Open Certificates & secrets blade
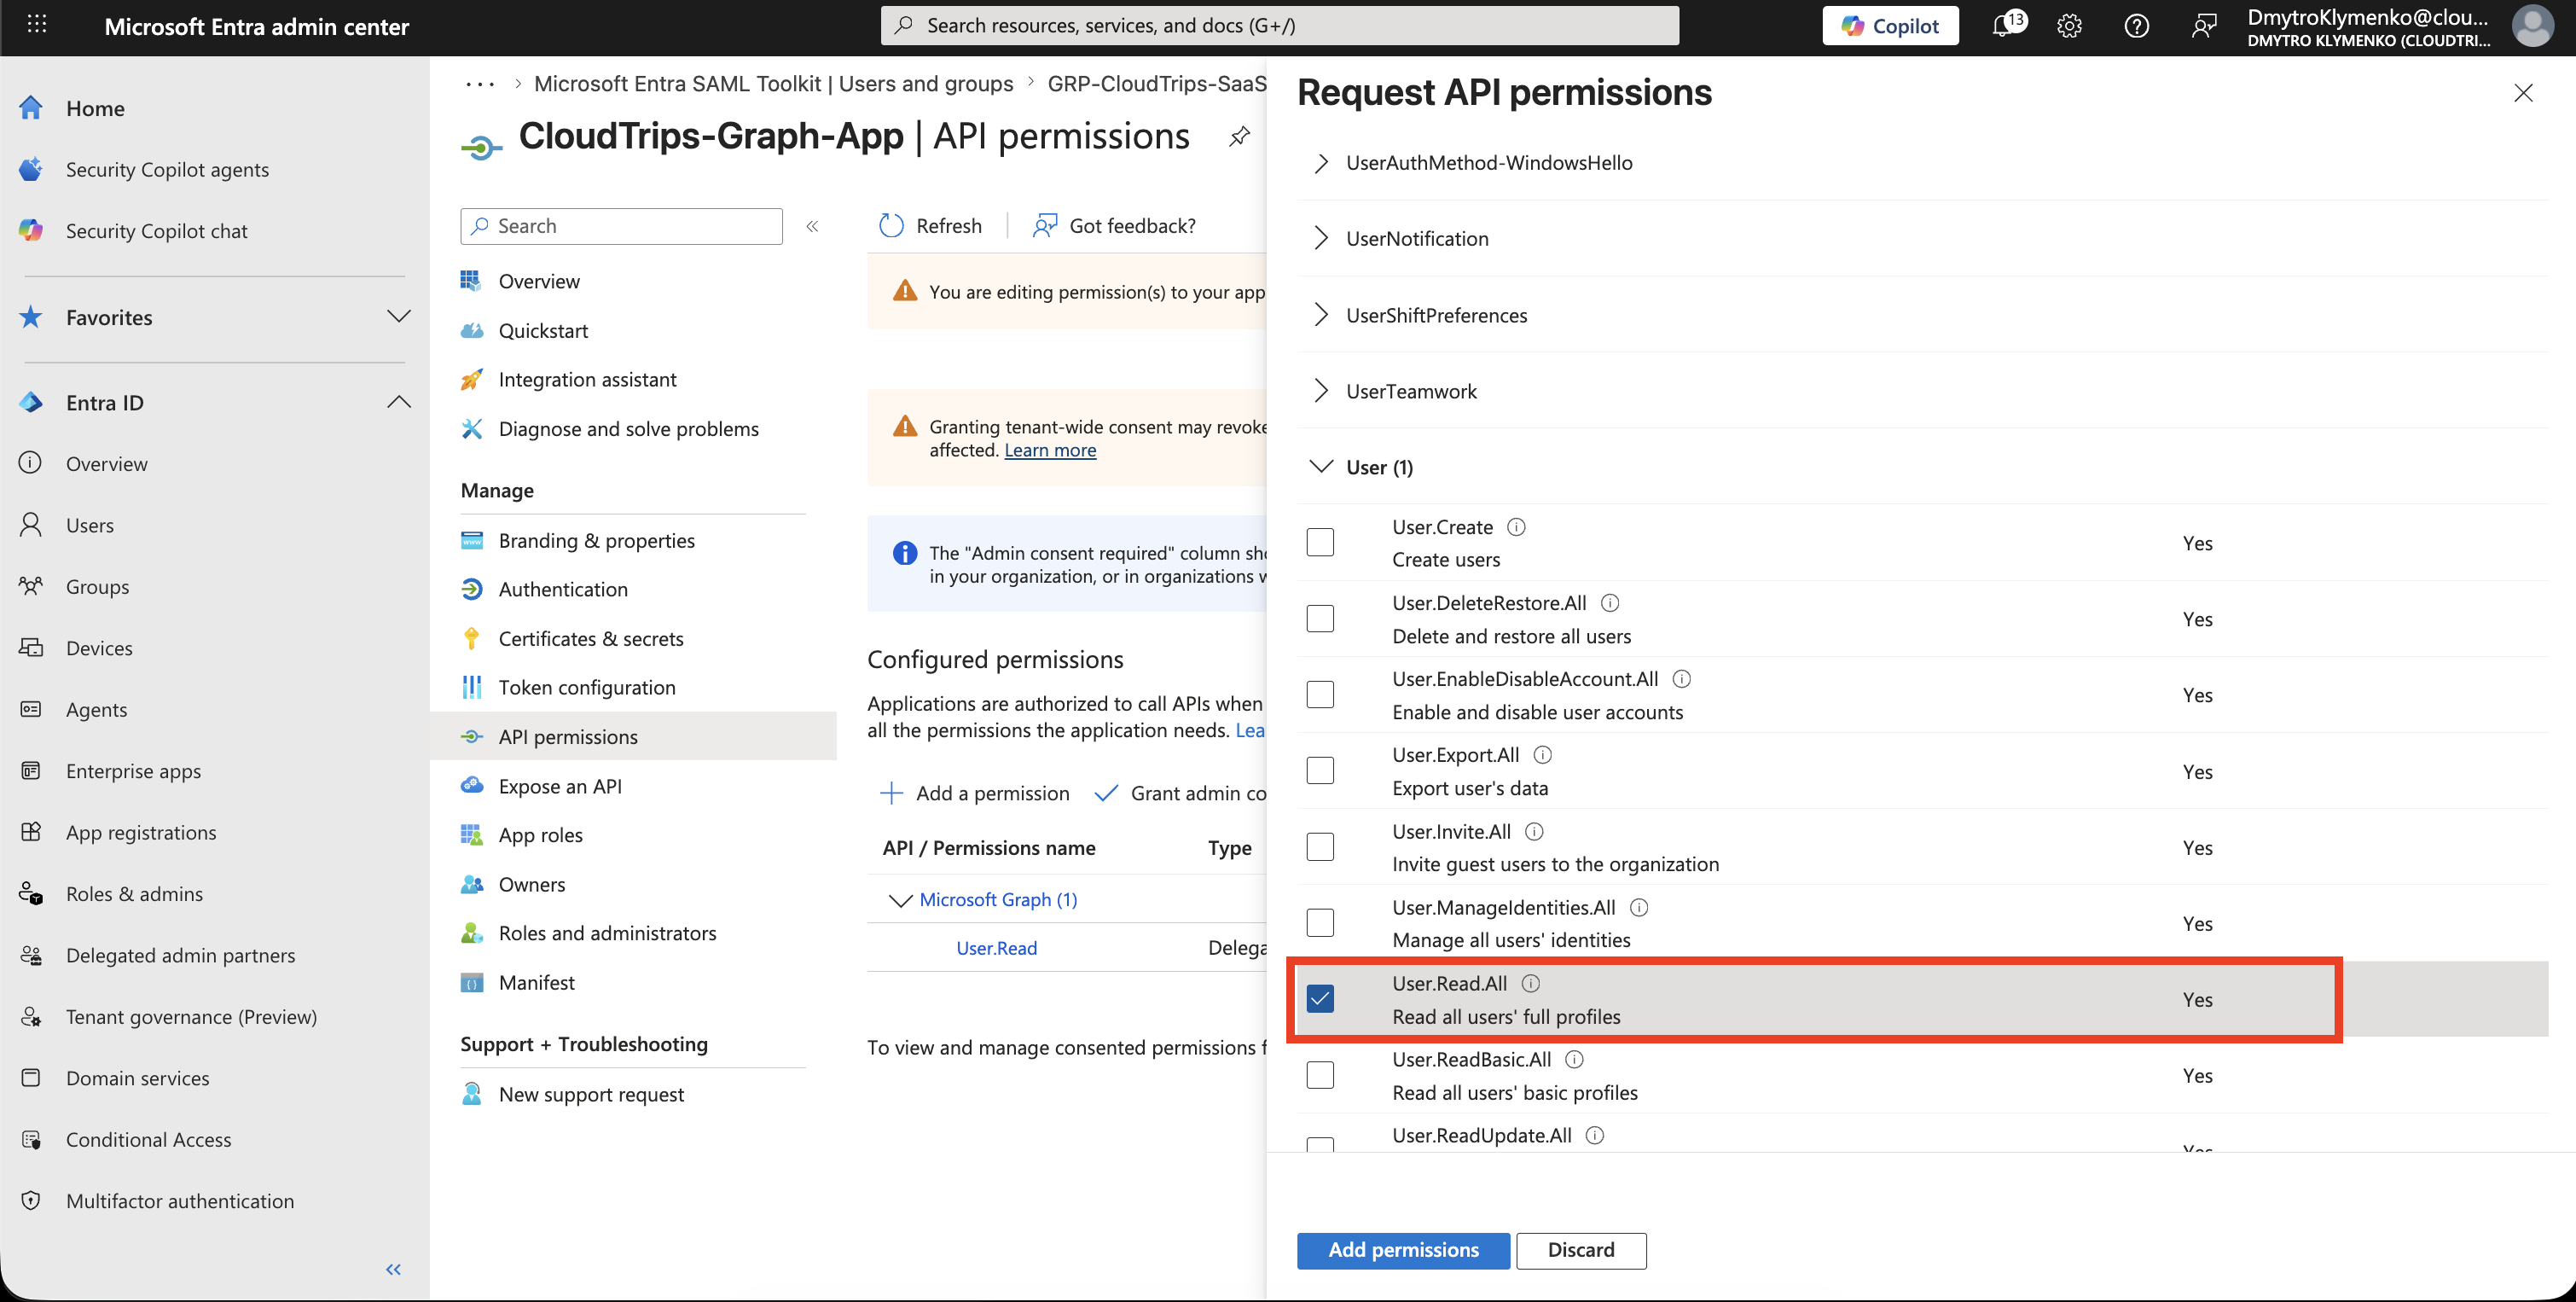 (590, 638)
